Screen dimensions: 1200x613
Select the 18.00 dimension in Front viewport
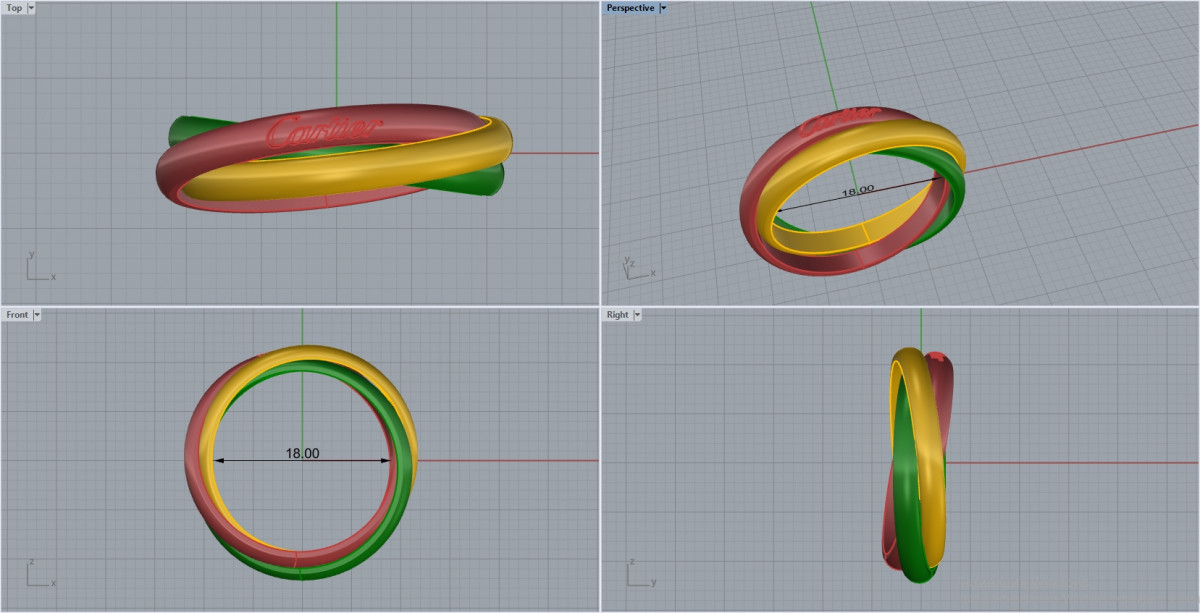(302, 453)
